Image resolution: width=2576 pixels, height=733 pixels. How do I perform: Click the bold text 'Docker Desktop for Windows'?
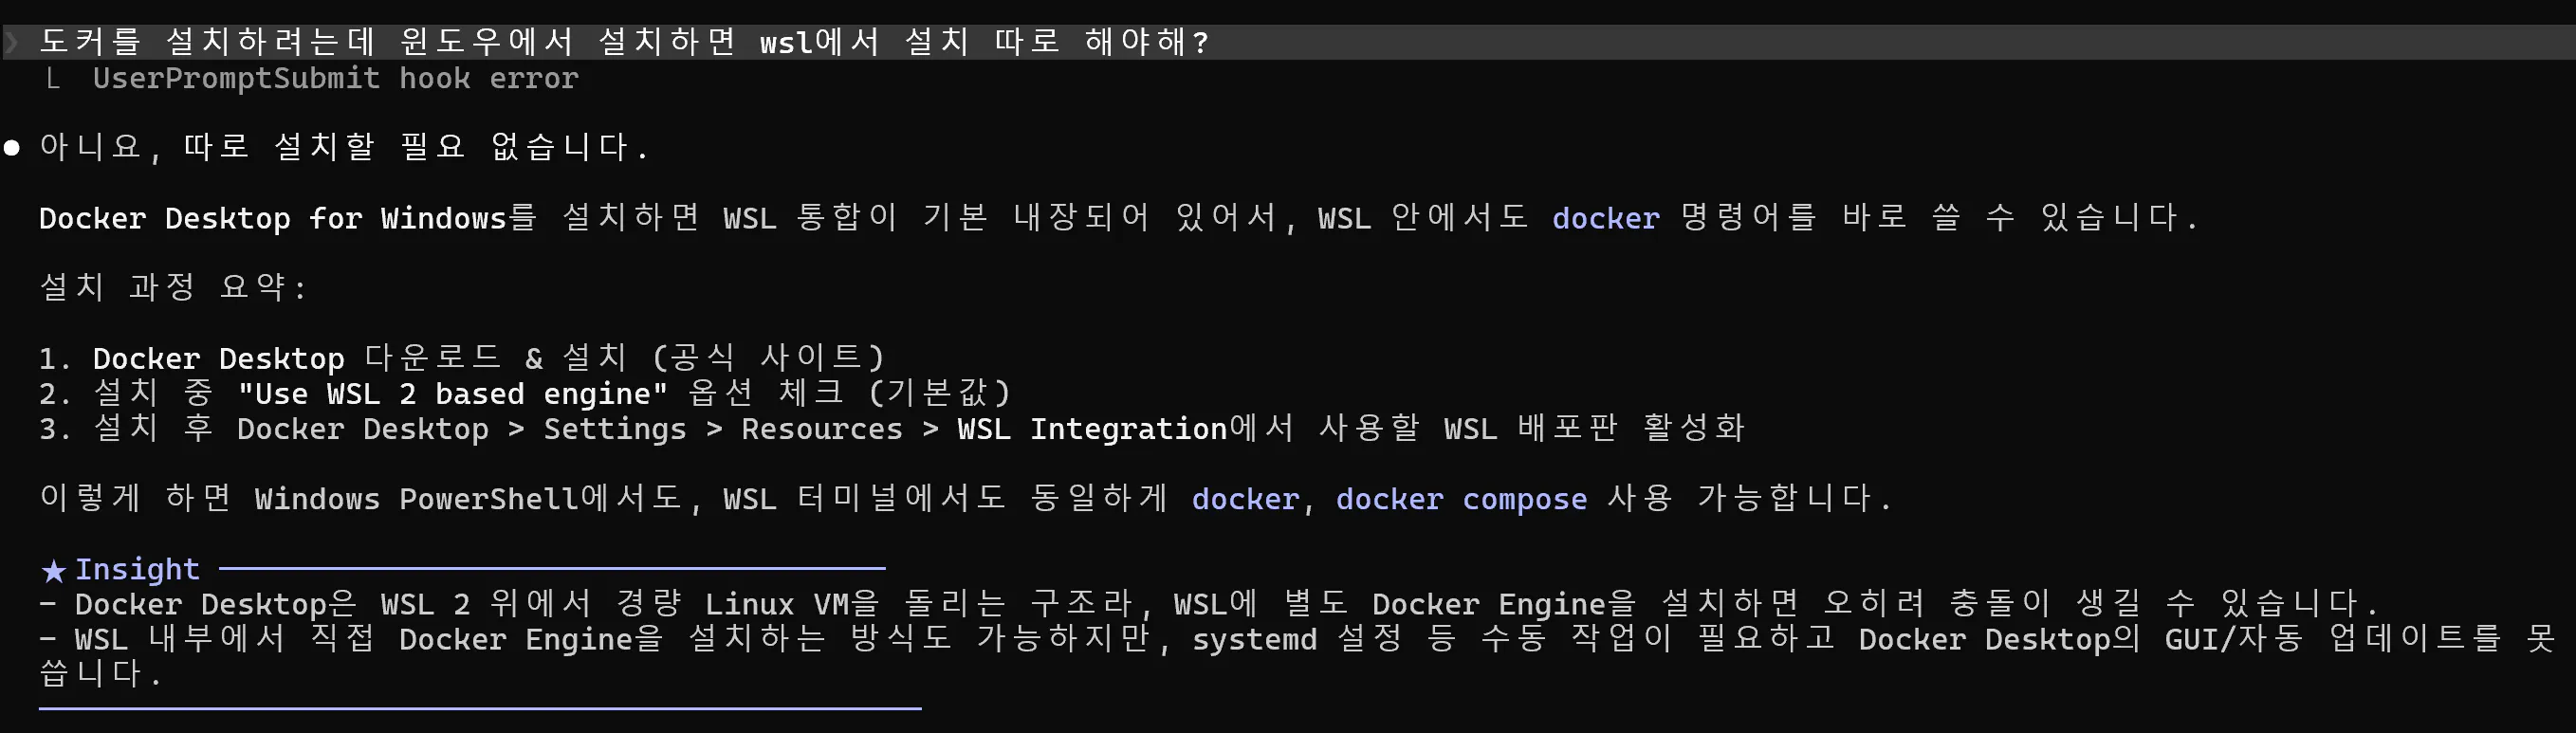pos(273,218)
